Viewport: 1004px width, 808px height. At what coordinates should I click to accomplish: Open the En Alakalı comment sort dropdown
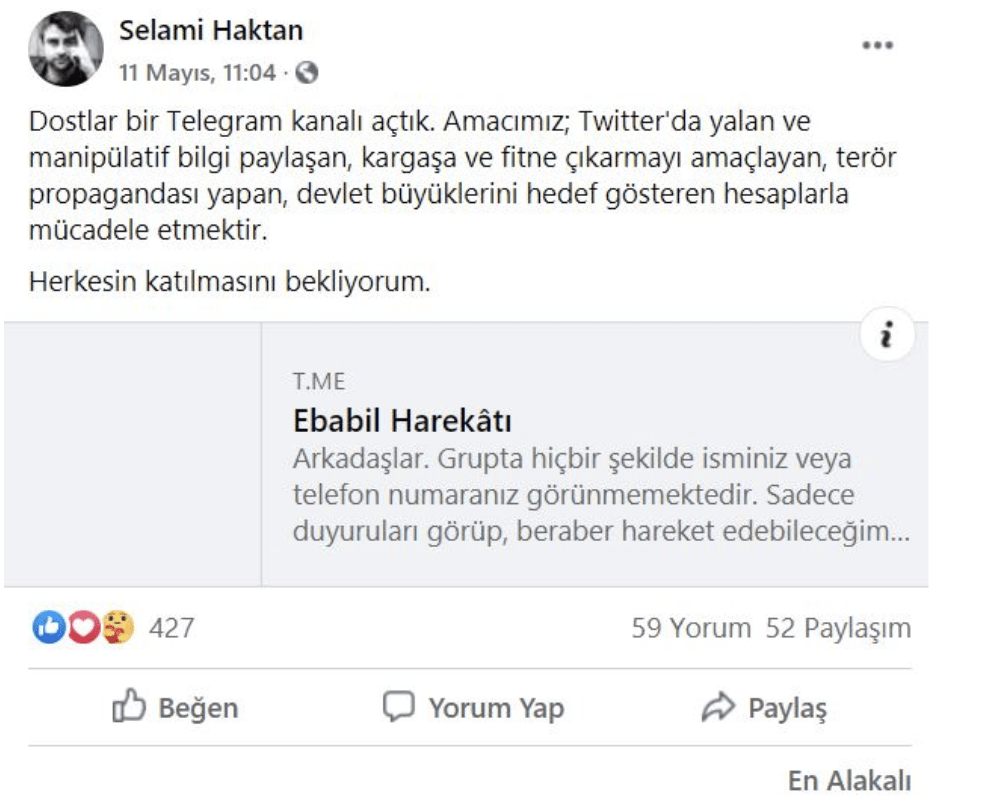pos(849,781)
